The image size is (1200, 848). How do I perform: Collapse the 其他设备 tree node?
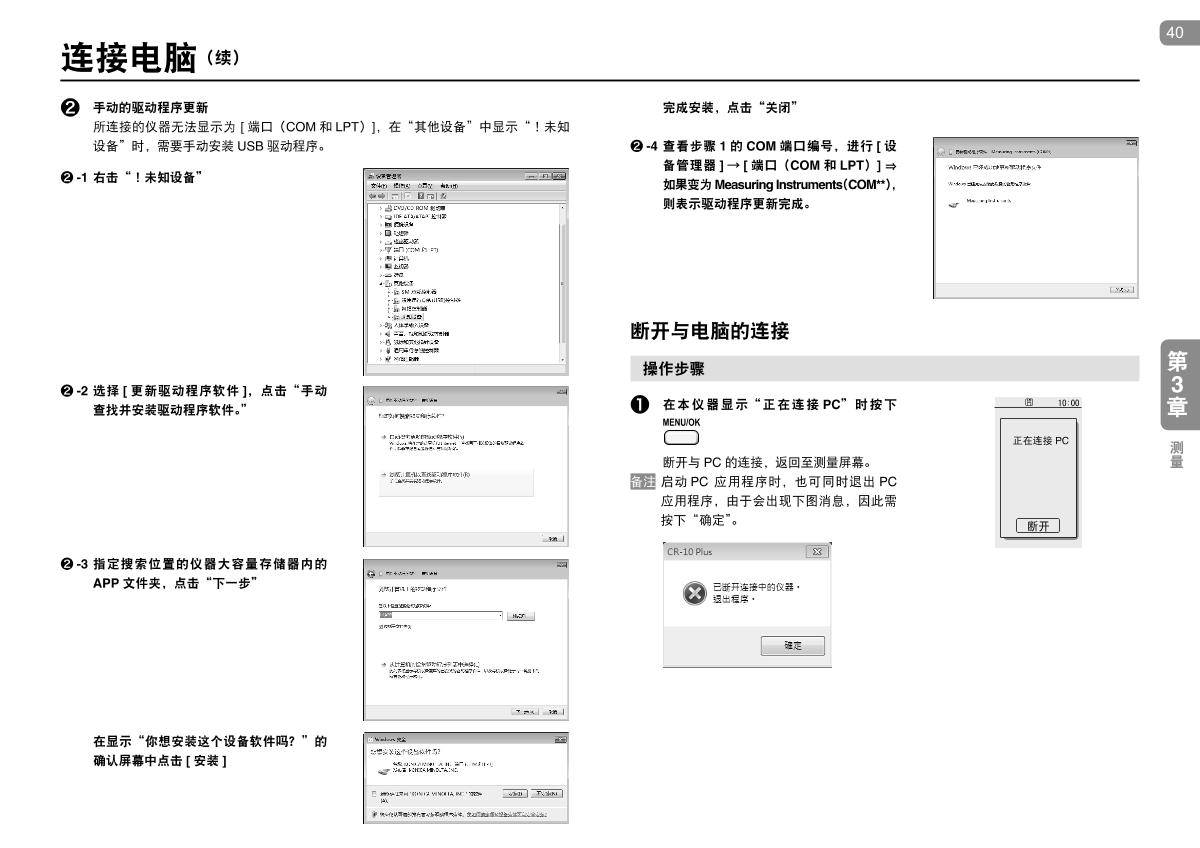(x=383, y=283)
